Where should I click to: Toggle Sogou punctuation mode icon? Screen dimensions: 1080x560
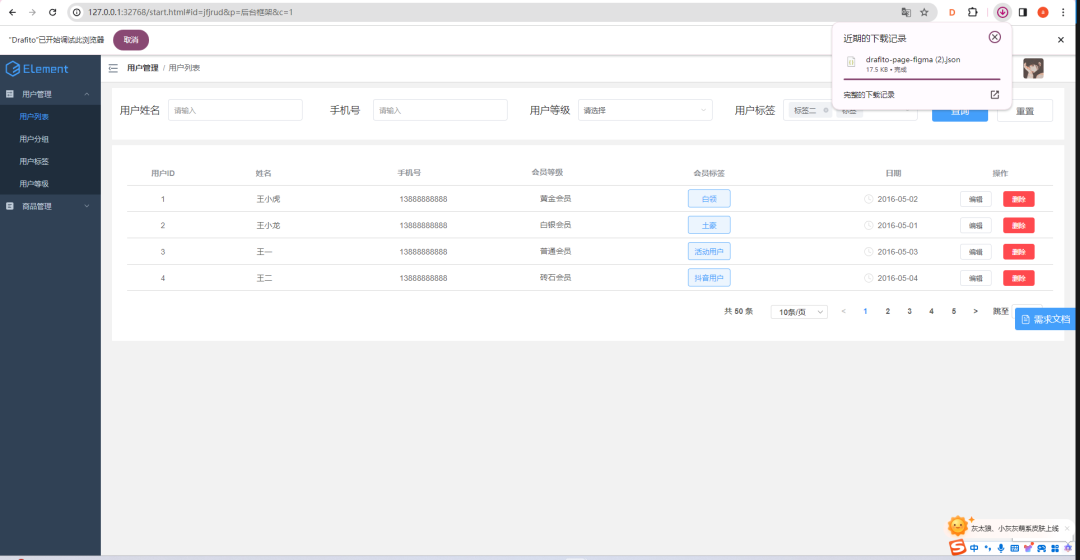[988, 548]
